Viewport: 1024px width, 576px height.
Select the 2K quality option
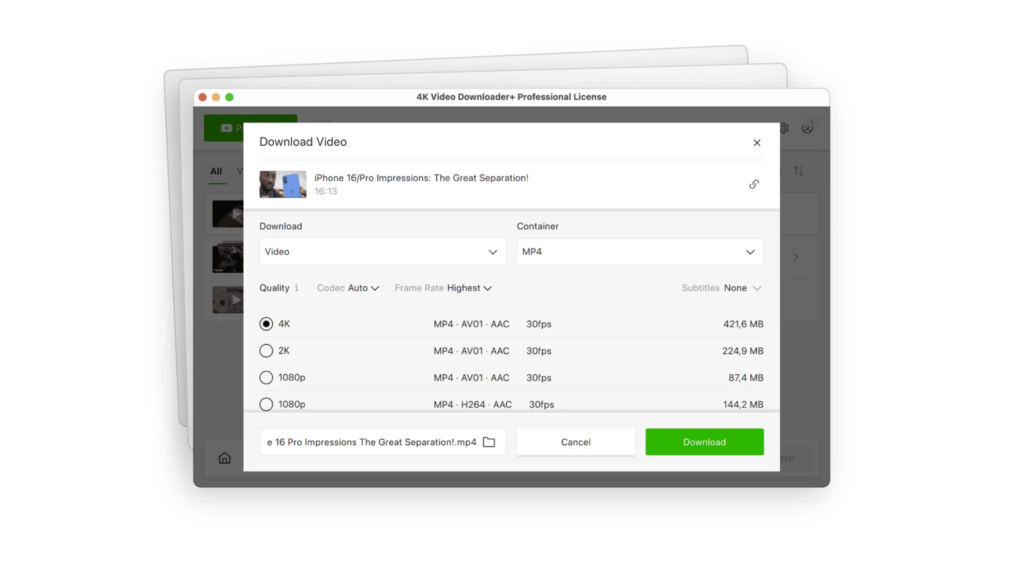coord(265,351)
